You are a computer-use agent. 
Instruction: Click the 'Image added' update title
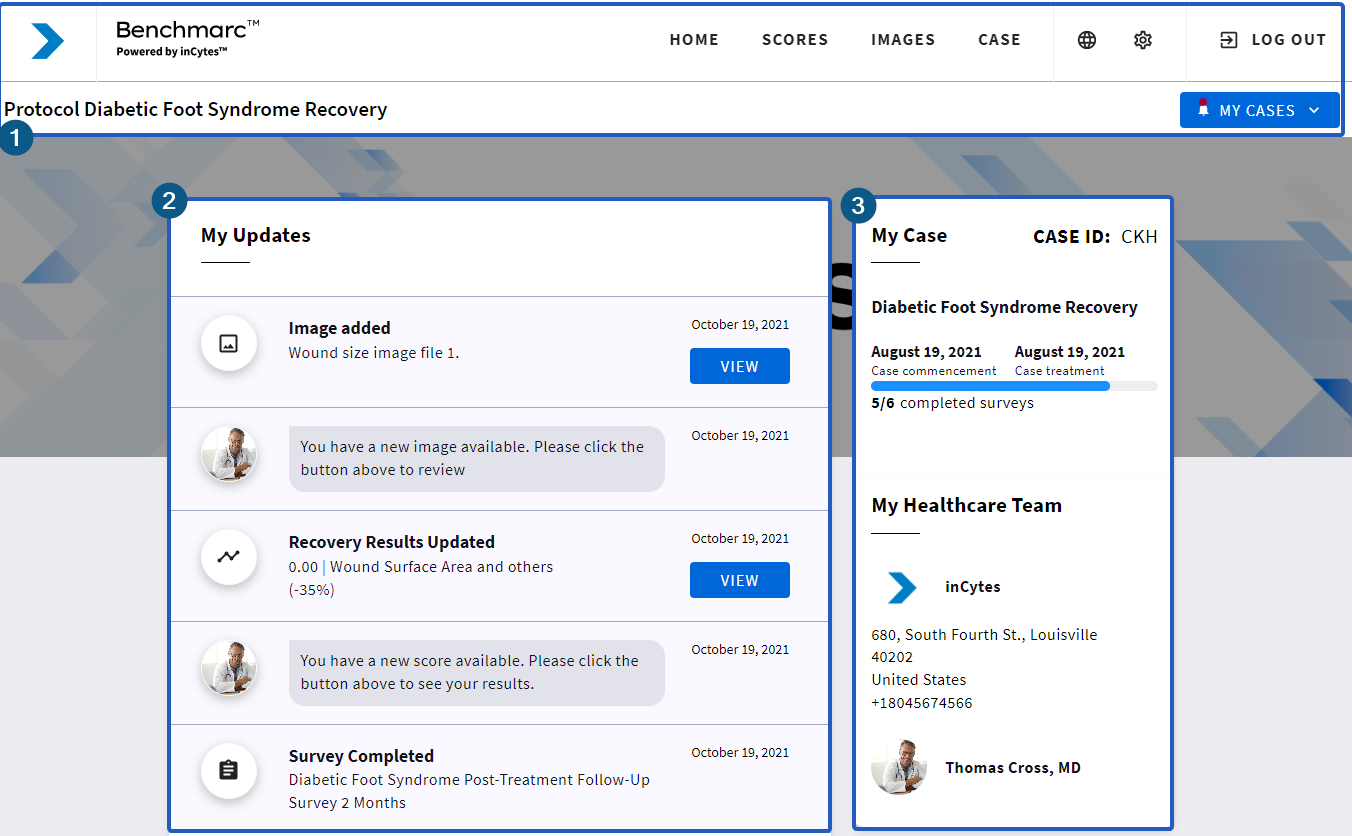pos(340,328)
